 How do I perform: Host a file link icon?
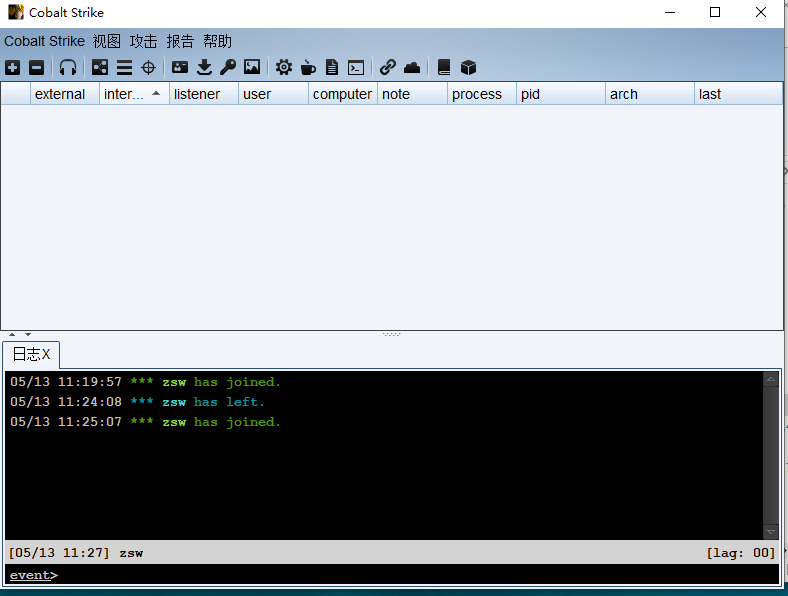pyautogui.click(x=387, y=67)
